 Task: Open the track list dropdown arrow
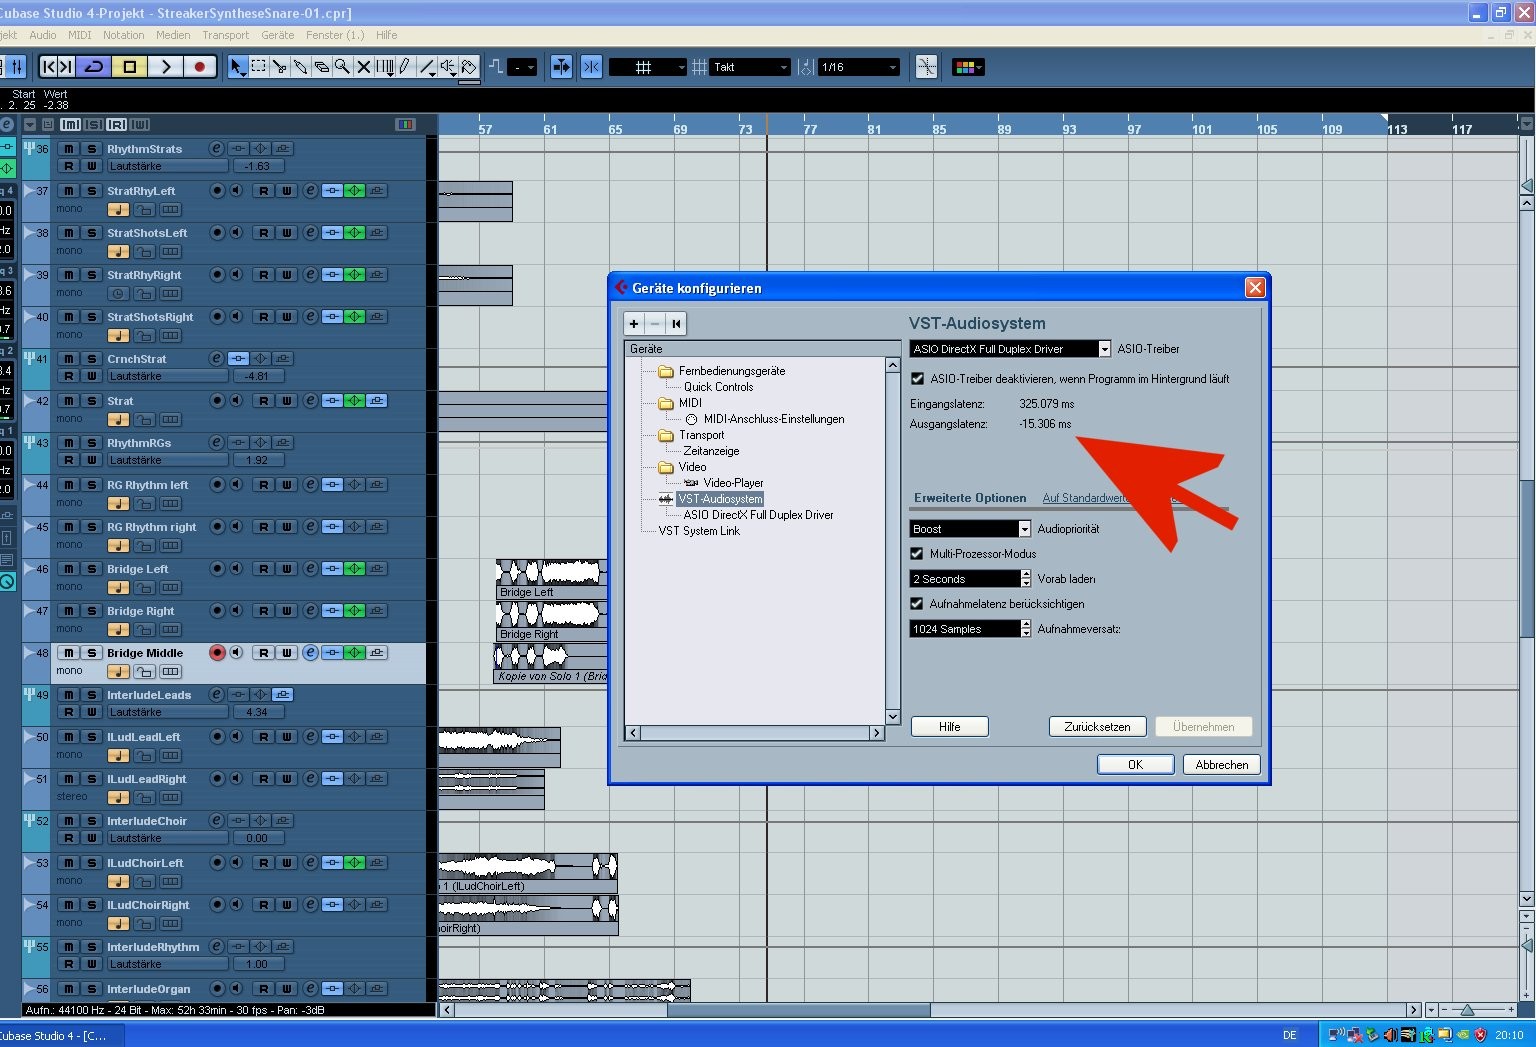[x=30, y=124]
